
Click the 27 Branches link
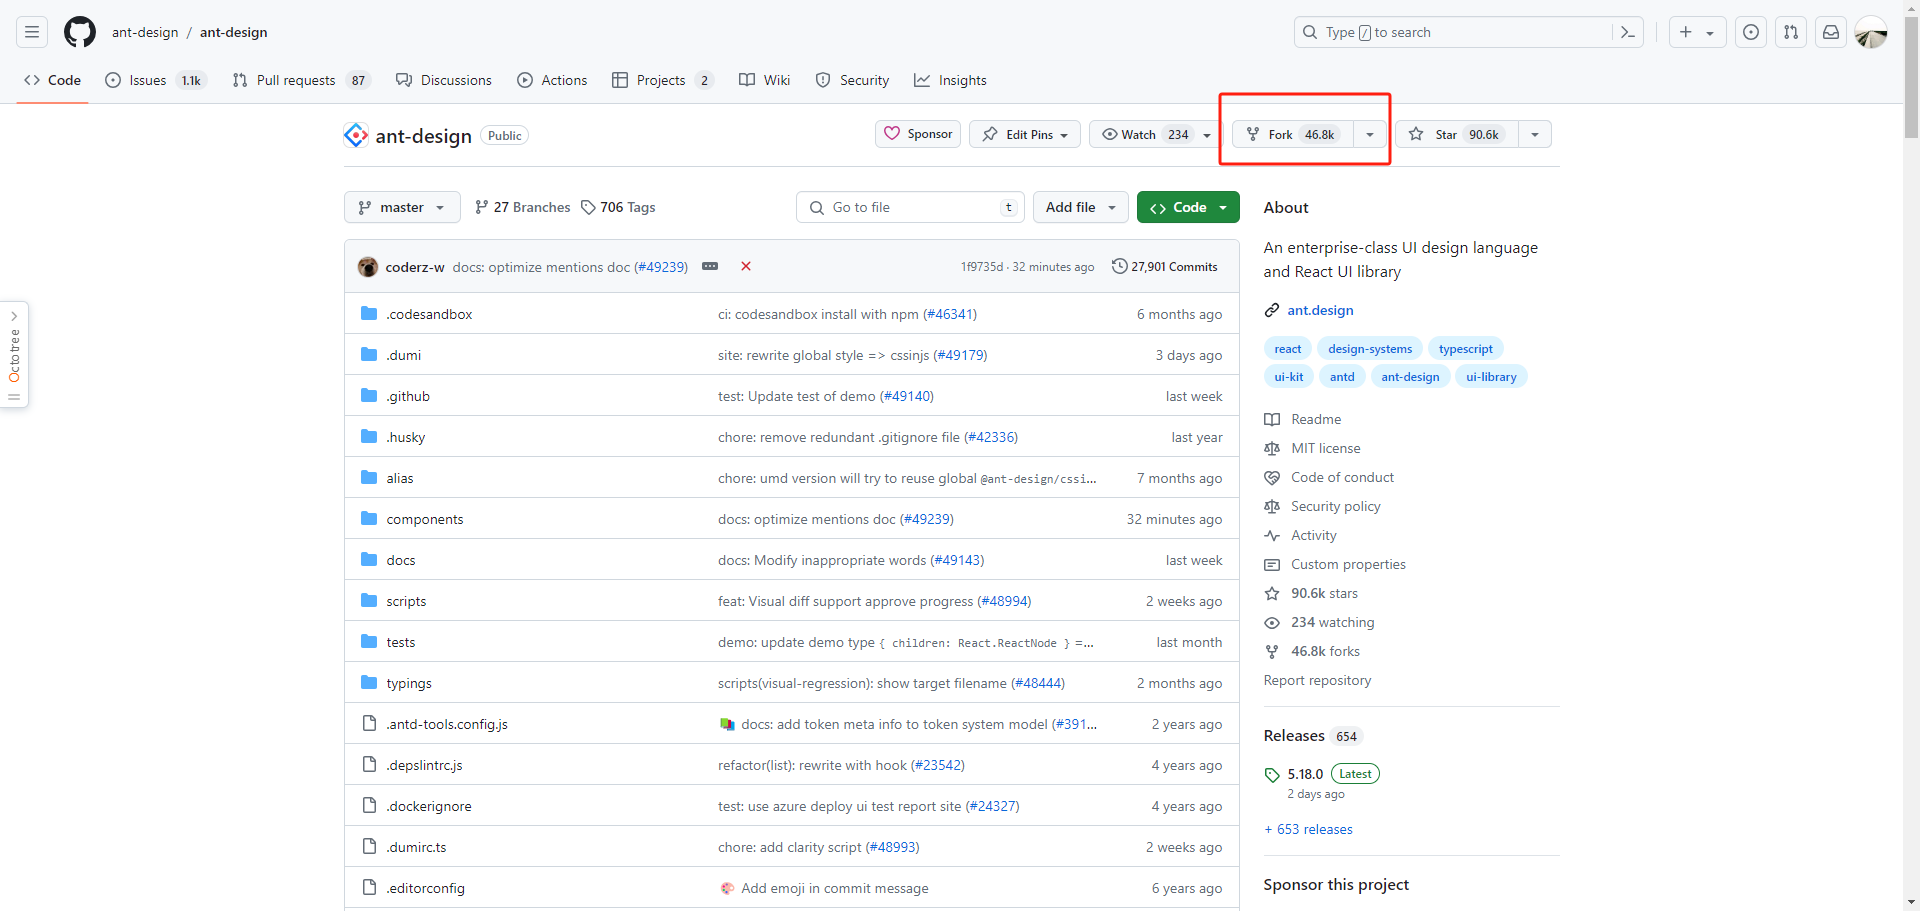[x=523, y=207]
